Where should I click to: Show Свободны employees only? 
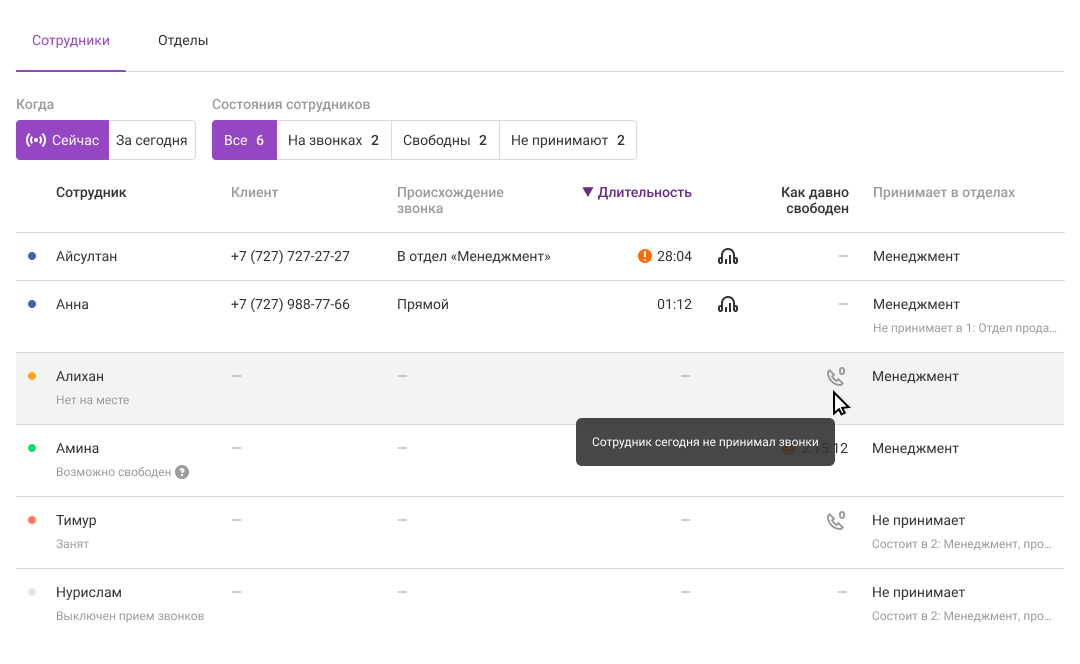[445, 141]
